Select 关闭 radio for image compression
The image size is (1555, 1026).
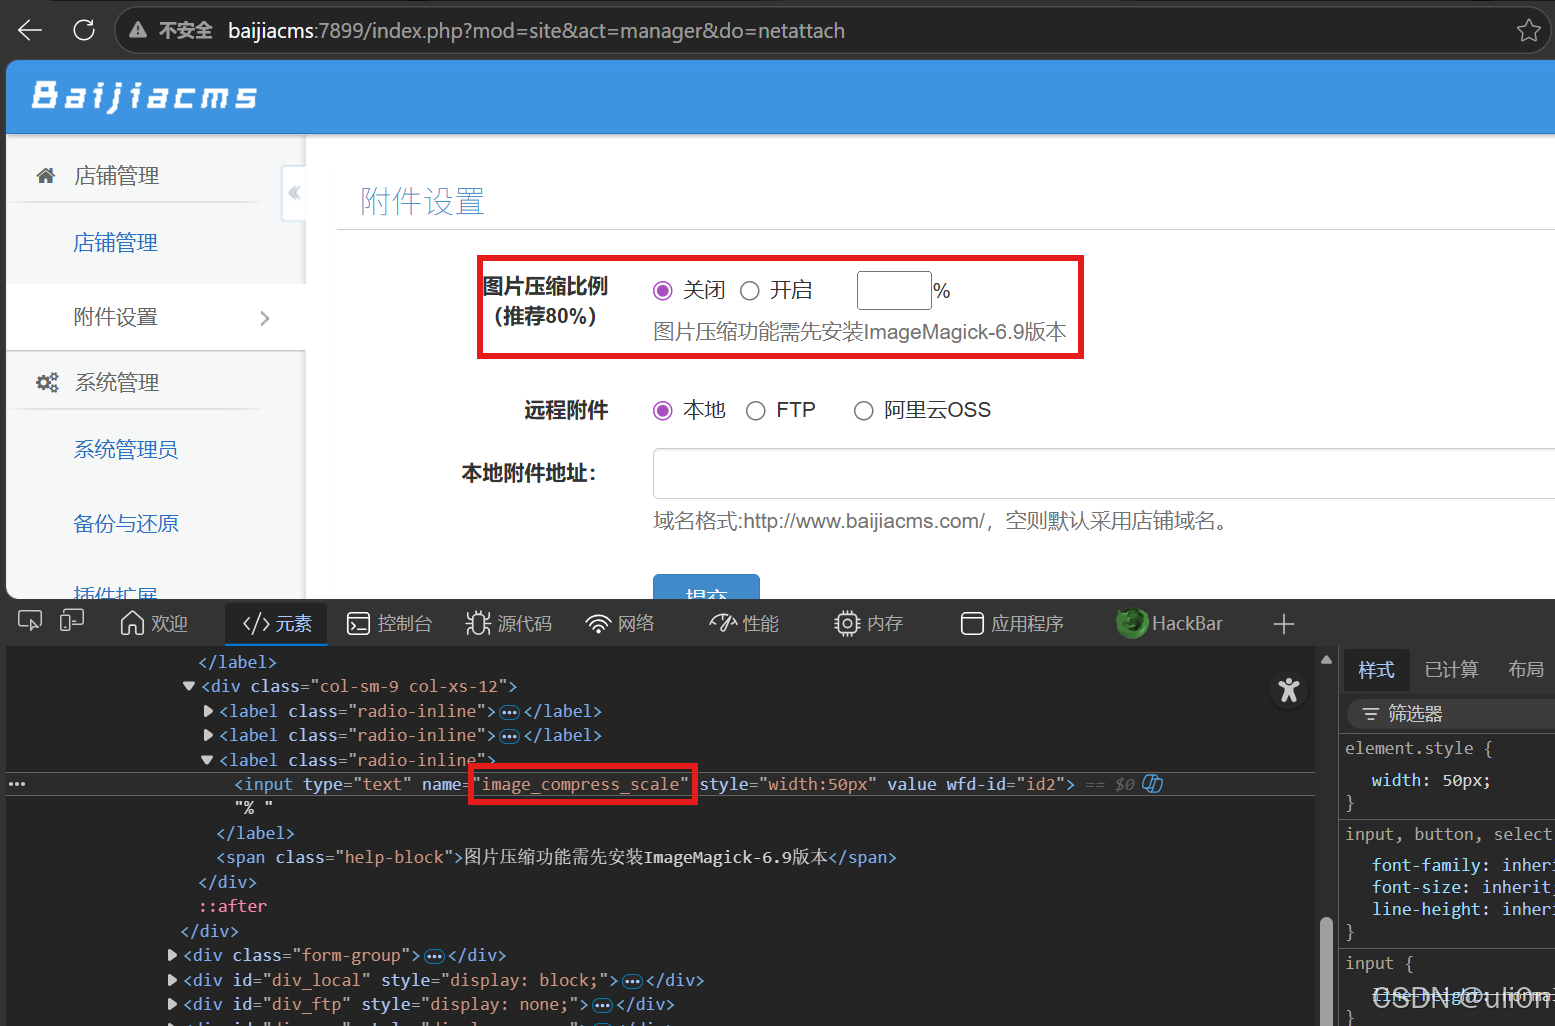click(x=662, y=291)
